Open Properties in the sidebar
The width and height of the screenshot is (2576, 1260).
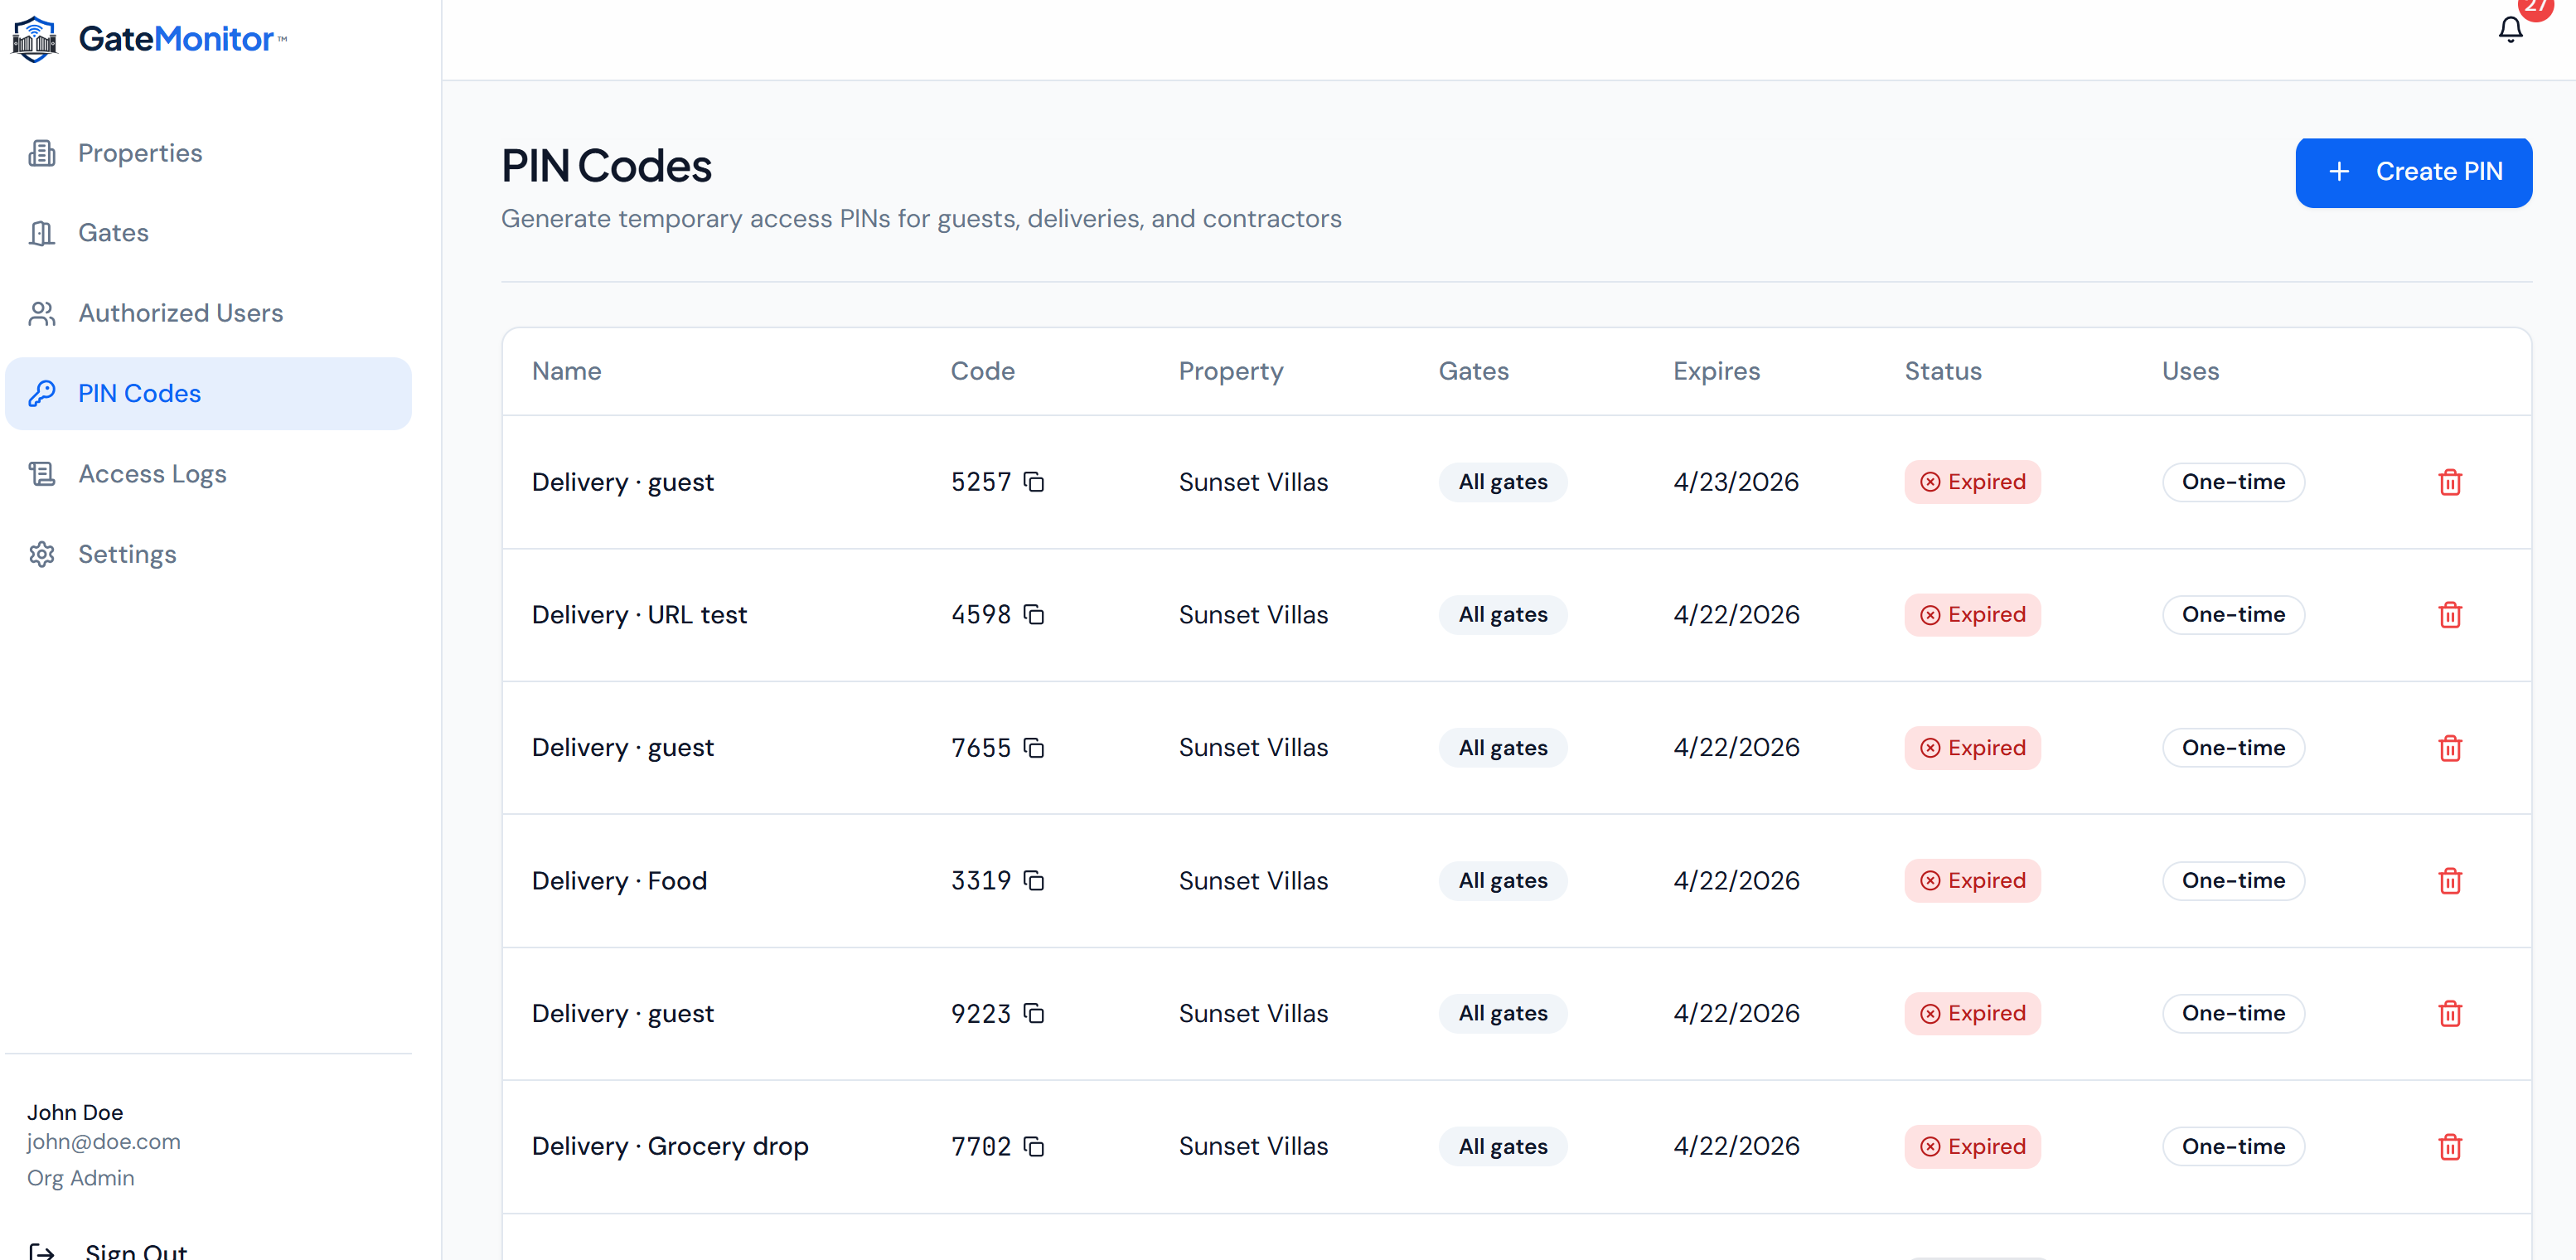pos(208,153)
